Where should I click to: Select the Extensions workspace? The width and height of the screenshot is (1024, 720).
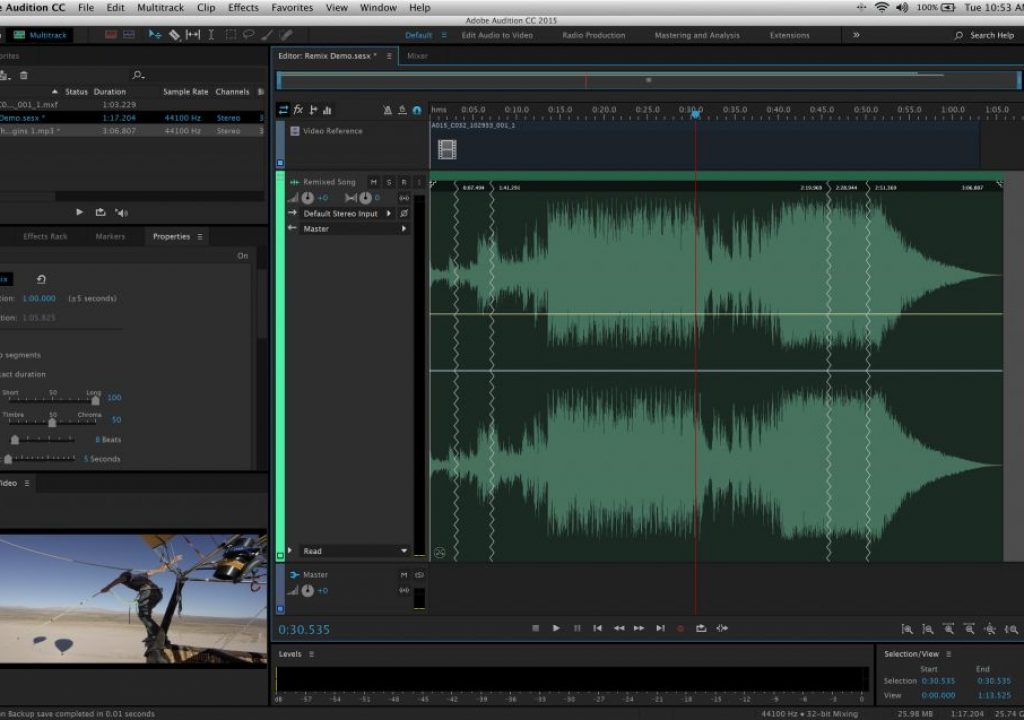[x=790, y=35]
